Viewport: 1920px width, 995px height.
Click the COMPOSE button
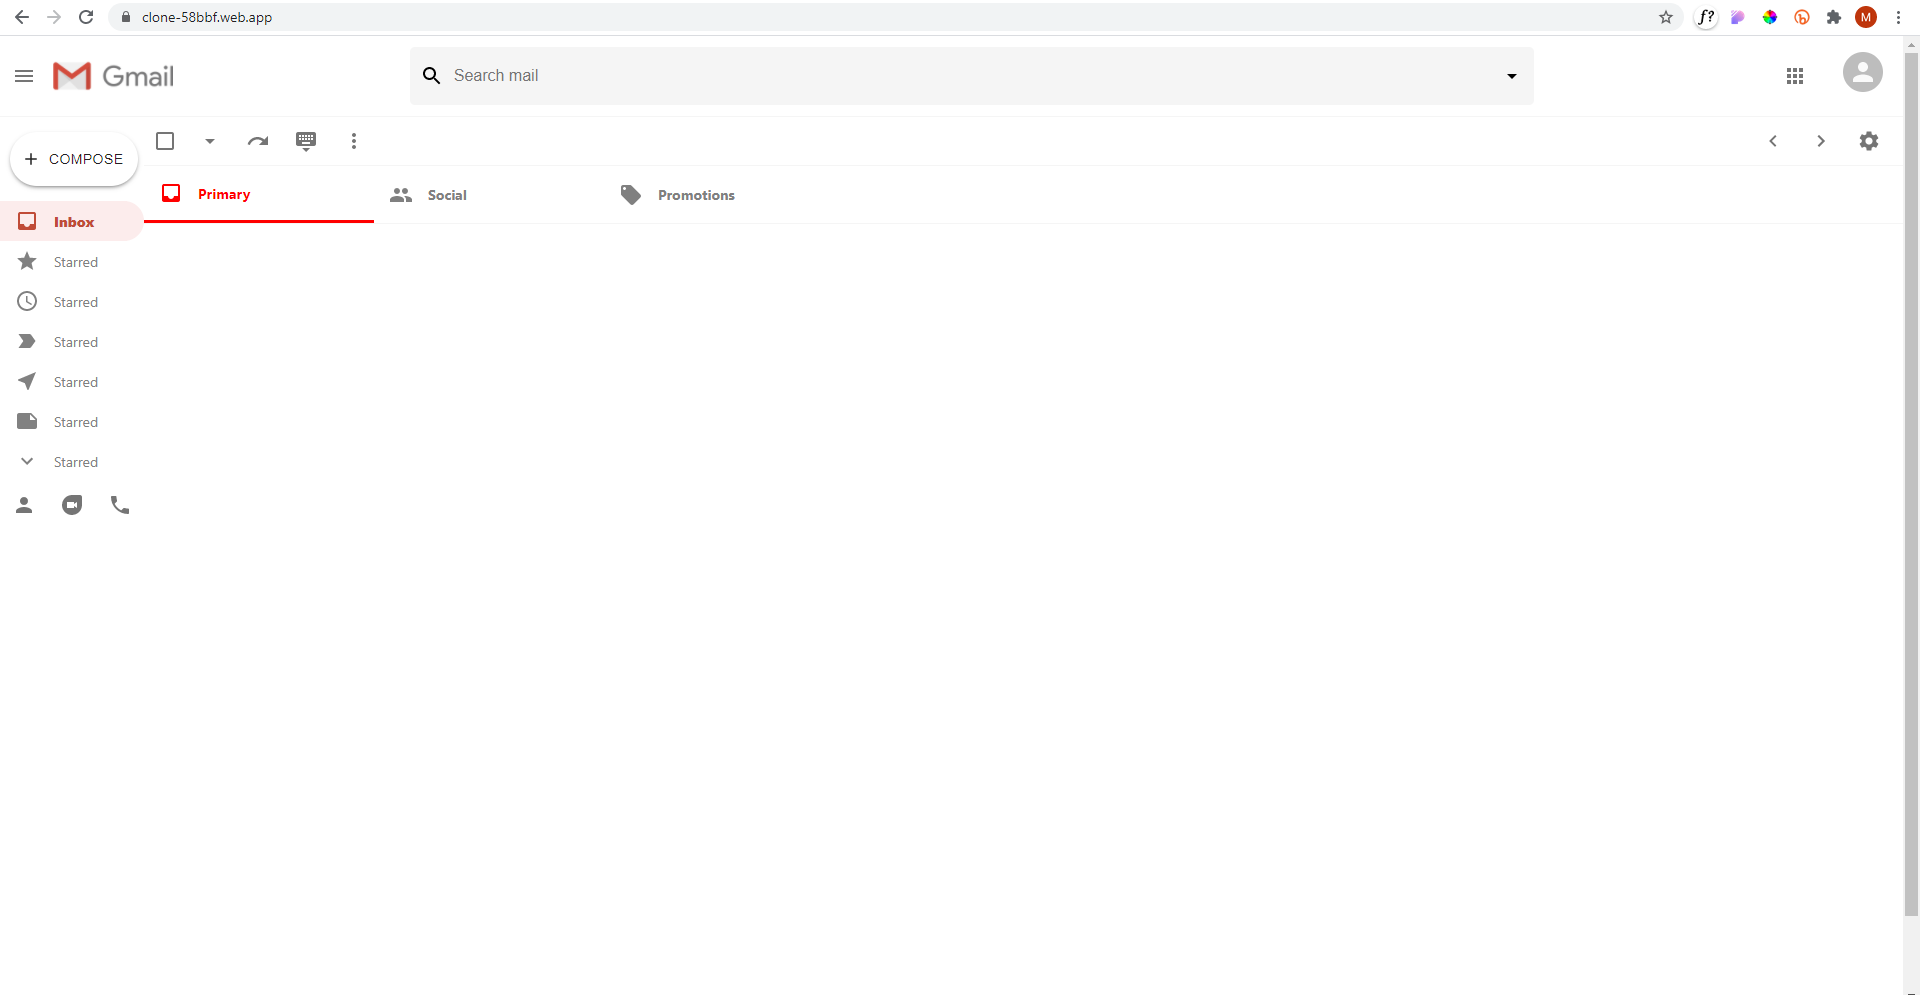[74, 159]
